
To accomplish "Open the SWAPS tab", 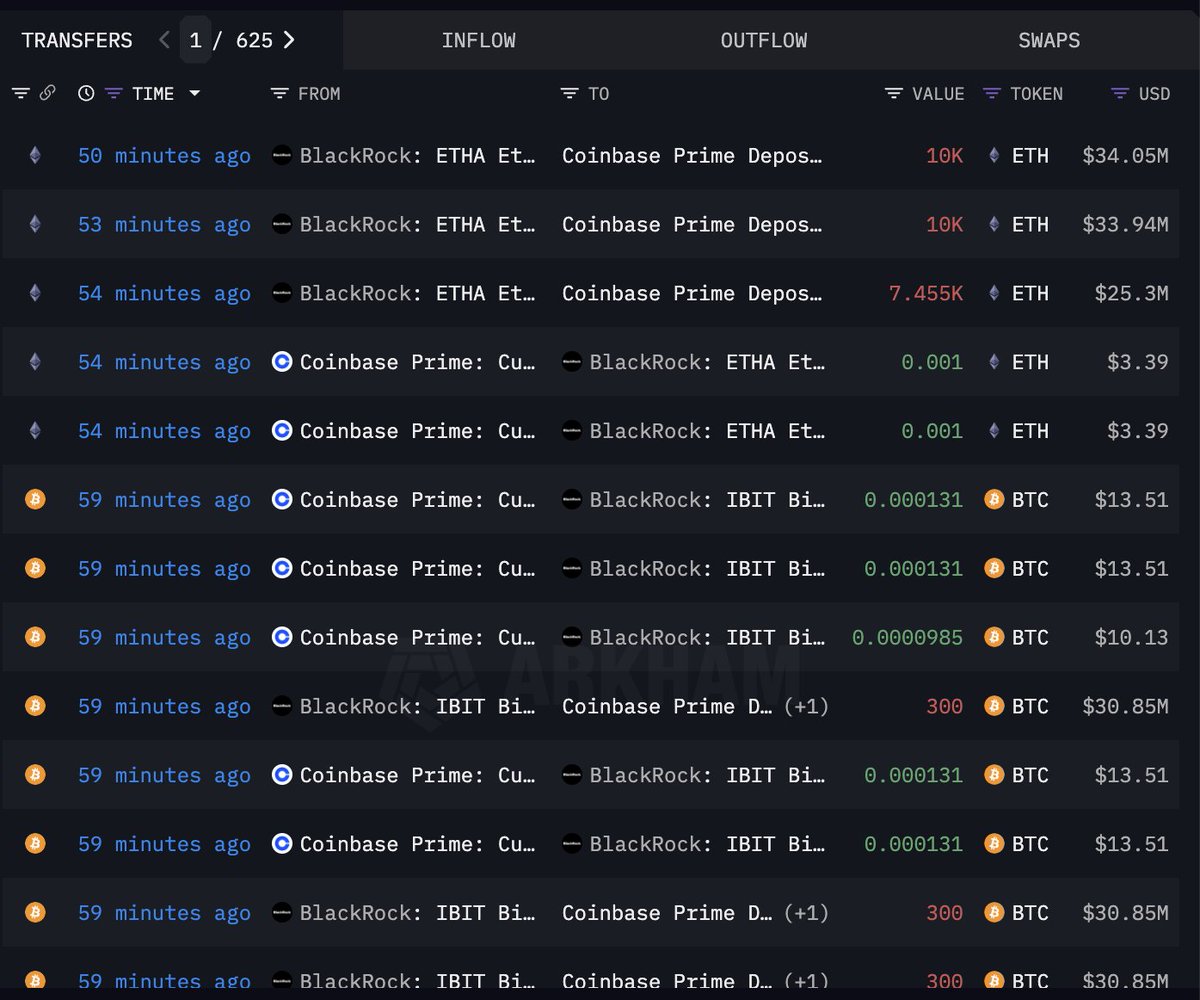I will click(1049, 40).
